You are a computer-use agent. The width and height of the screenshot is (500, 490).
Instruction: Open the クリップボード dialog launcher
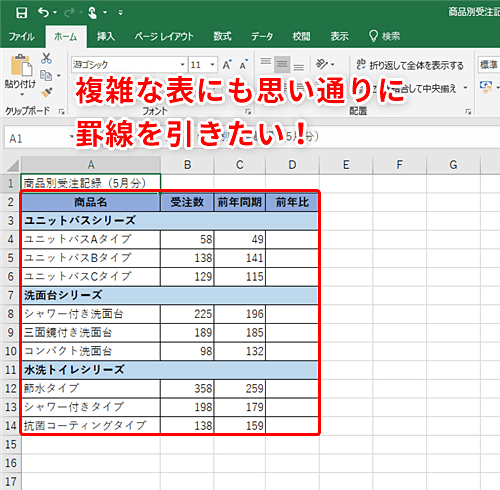click(x=61, y=112)
